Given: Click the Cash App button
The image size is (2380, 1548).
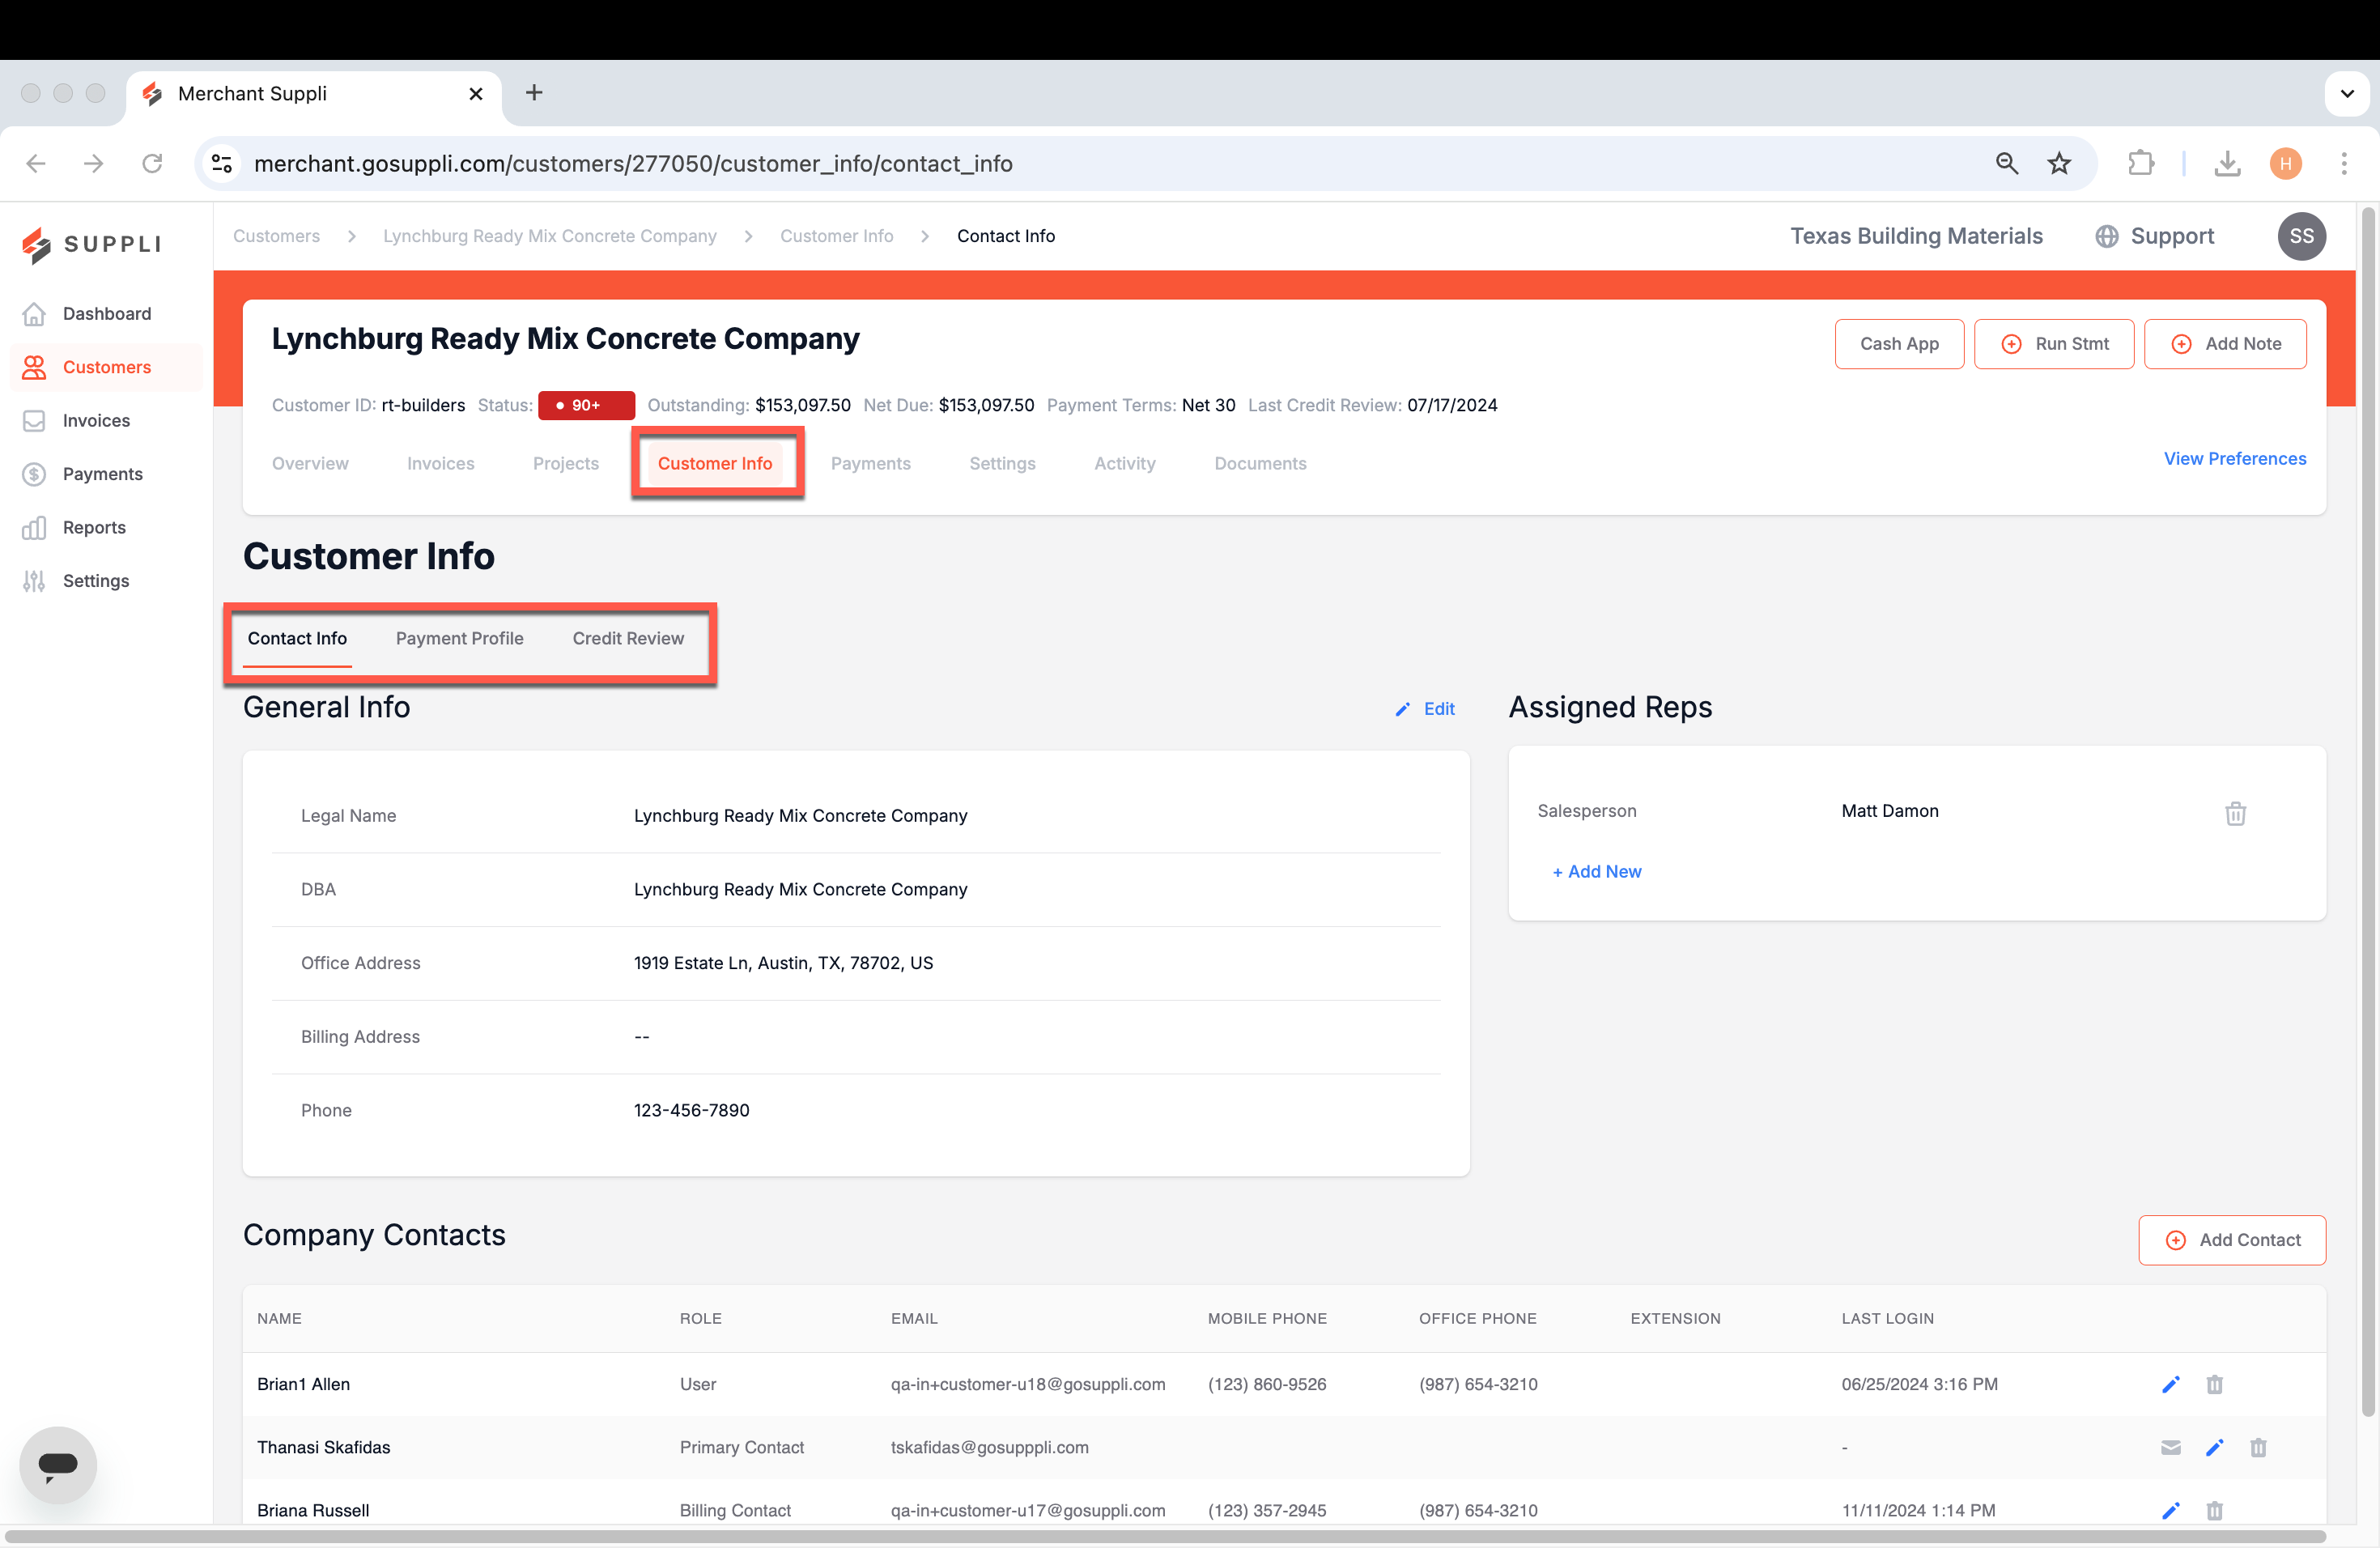Looking at the screenshot, I should point(1898,344).
